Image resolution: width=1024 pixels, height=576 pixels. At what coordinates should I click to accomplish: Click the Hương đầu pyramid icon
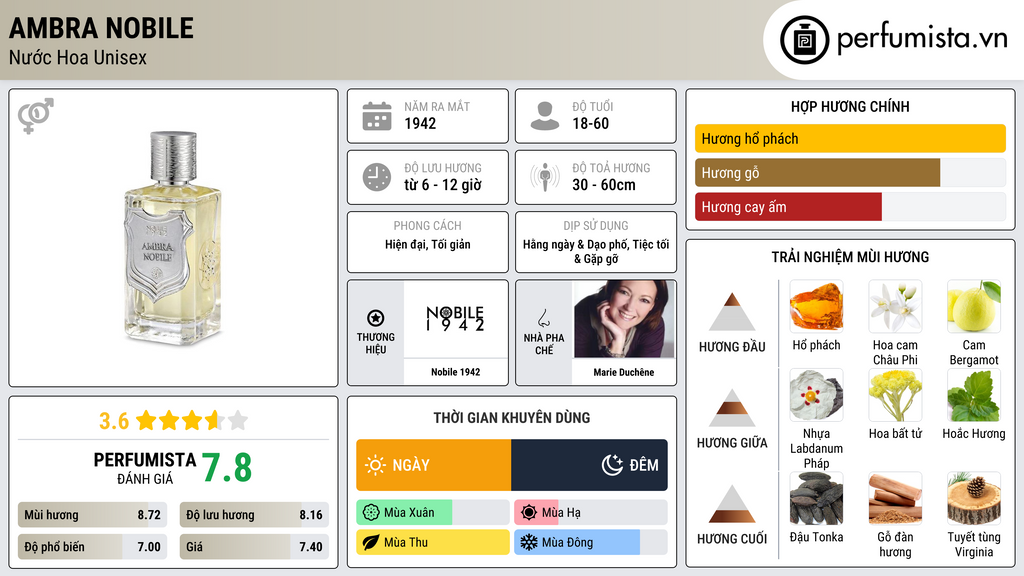pos(732,312)
